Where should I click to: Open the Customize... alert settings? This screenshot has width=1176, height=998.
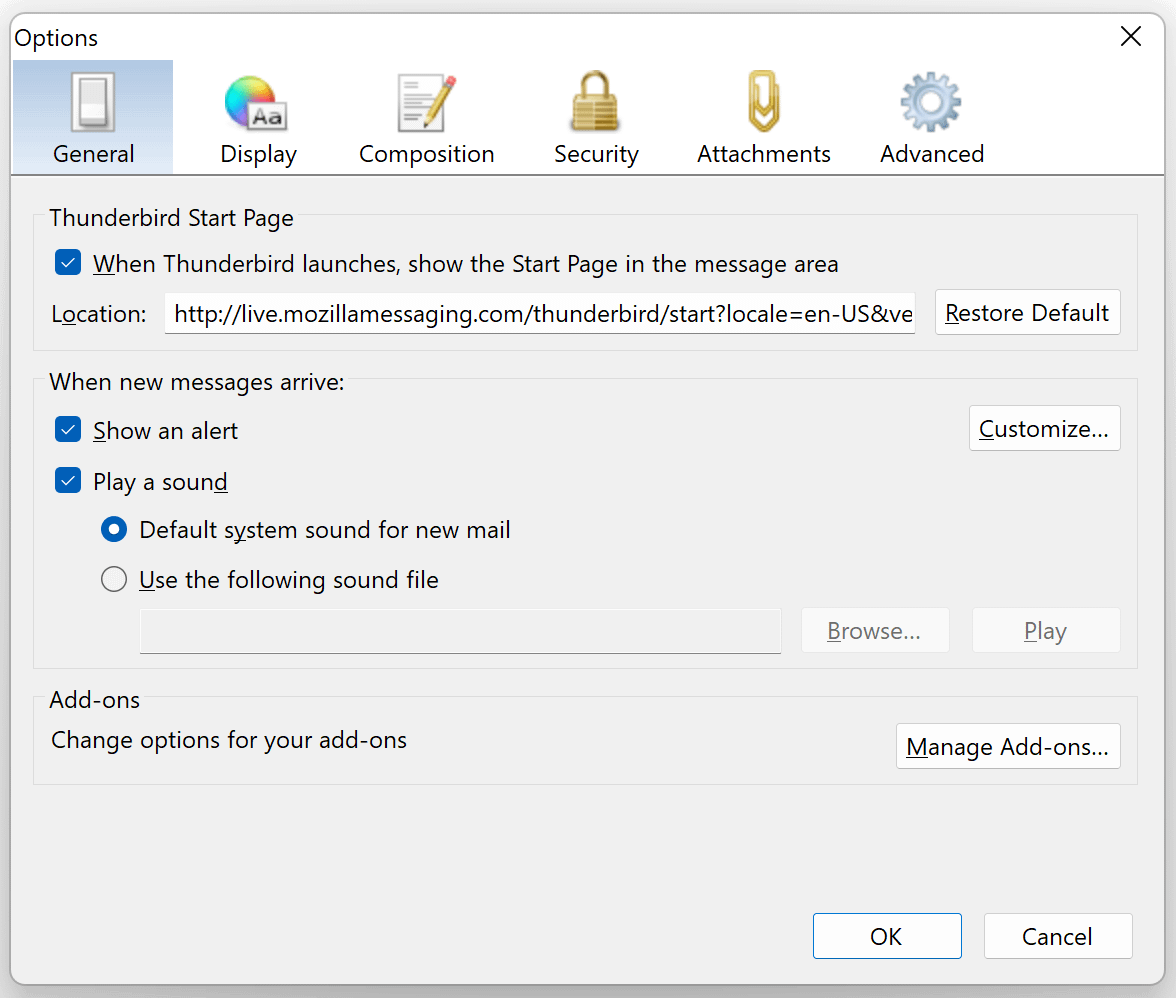1044,429
